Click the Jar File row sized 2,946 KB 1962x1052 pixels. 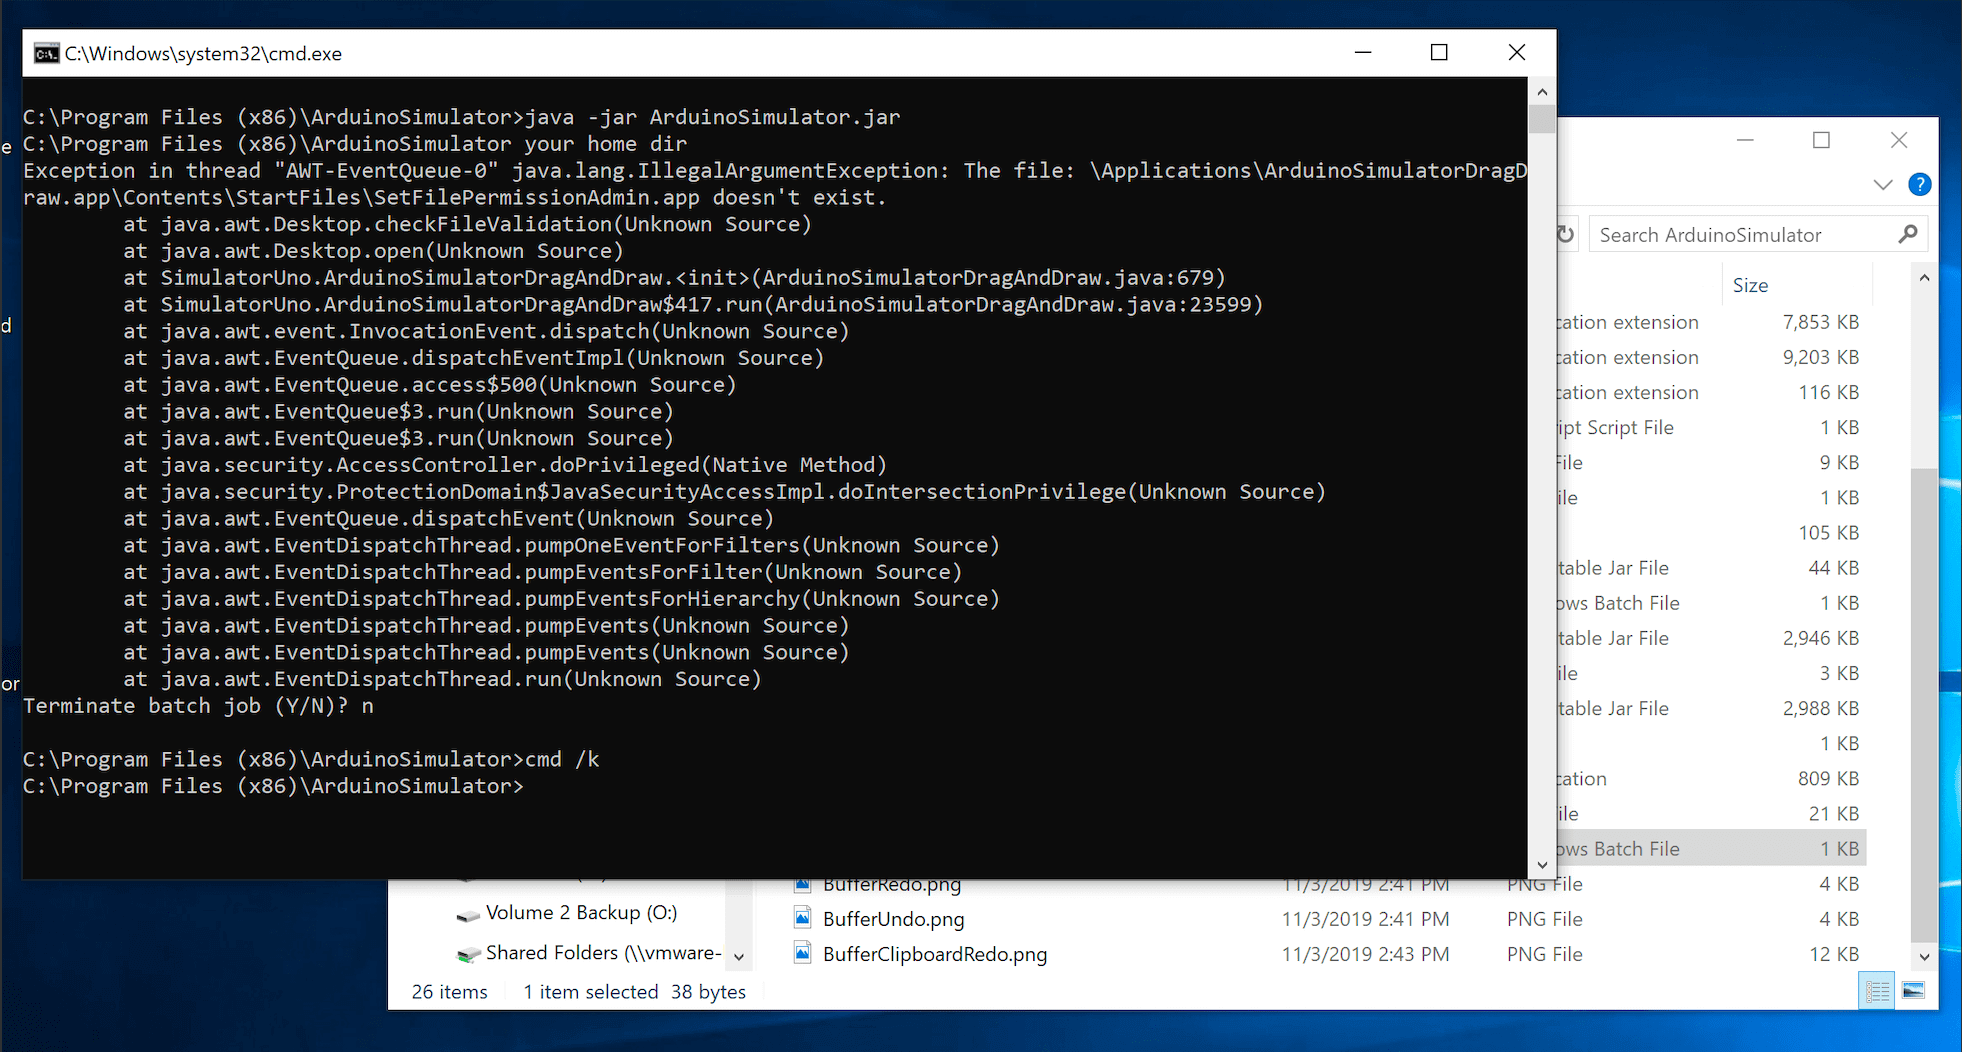1711,638
